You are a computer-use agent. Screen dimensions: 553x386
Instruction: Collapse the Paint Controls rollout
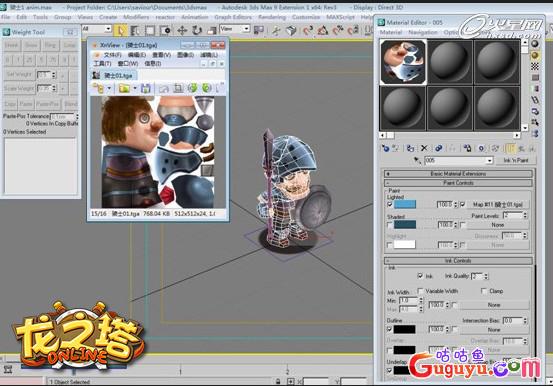tap(458, 183)
